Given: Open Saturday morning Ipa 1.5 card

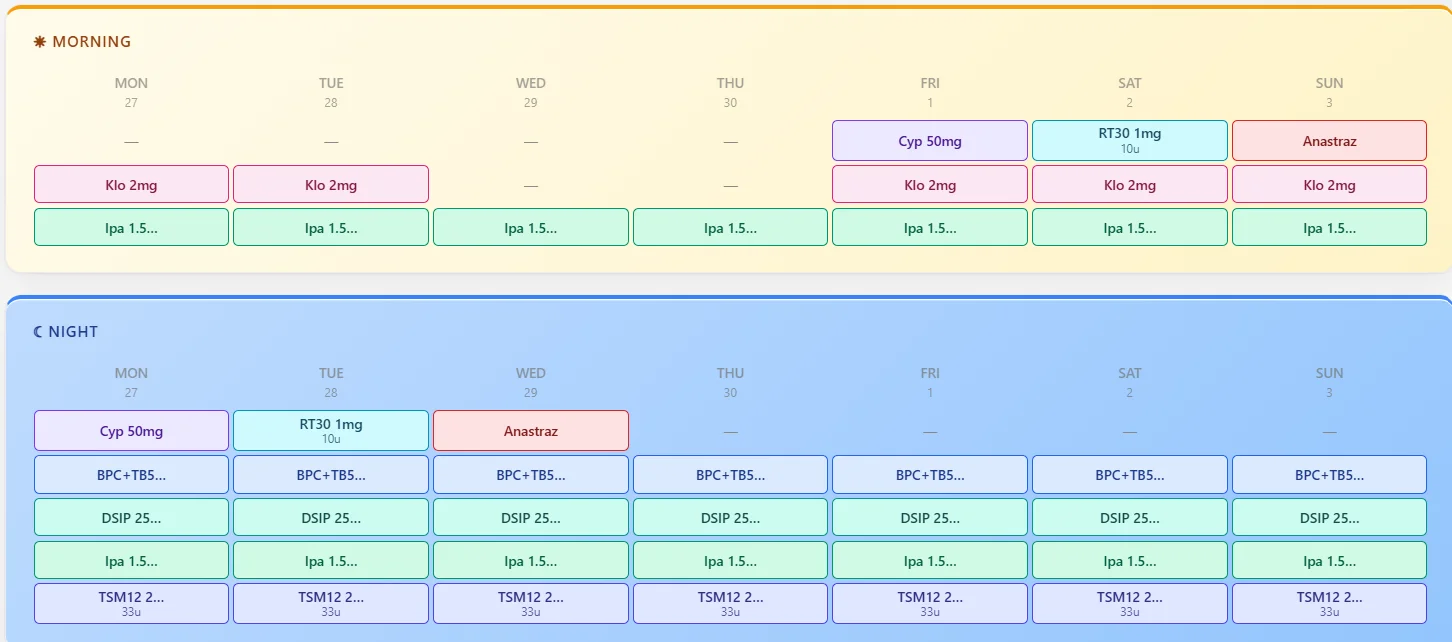Looking at the screenshot, I should (1130, 227).
